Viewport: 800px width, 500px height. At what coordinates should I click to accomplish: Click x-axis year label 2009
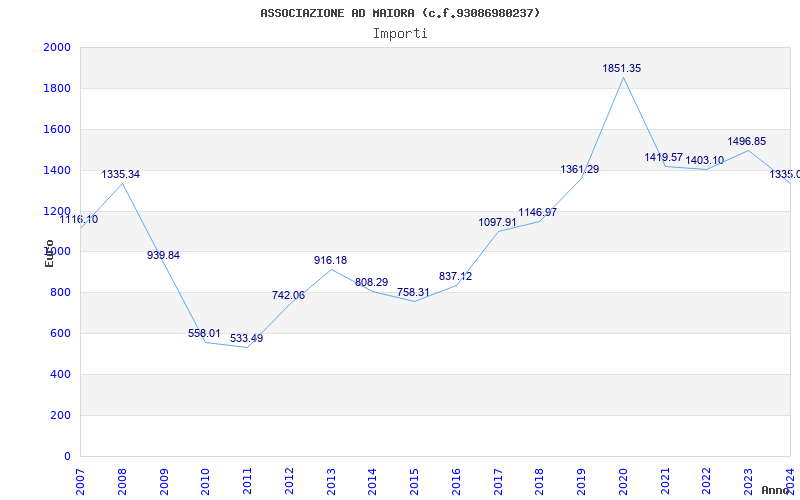pos(164,482)
